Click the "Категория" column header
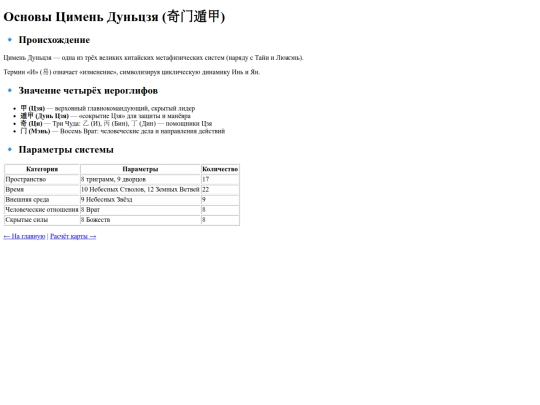 tap(42, 169)
